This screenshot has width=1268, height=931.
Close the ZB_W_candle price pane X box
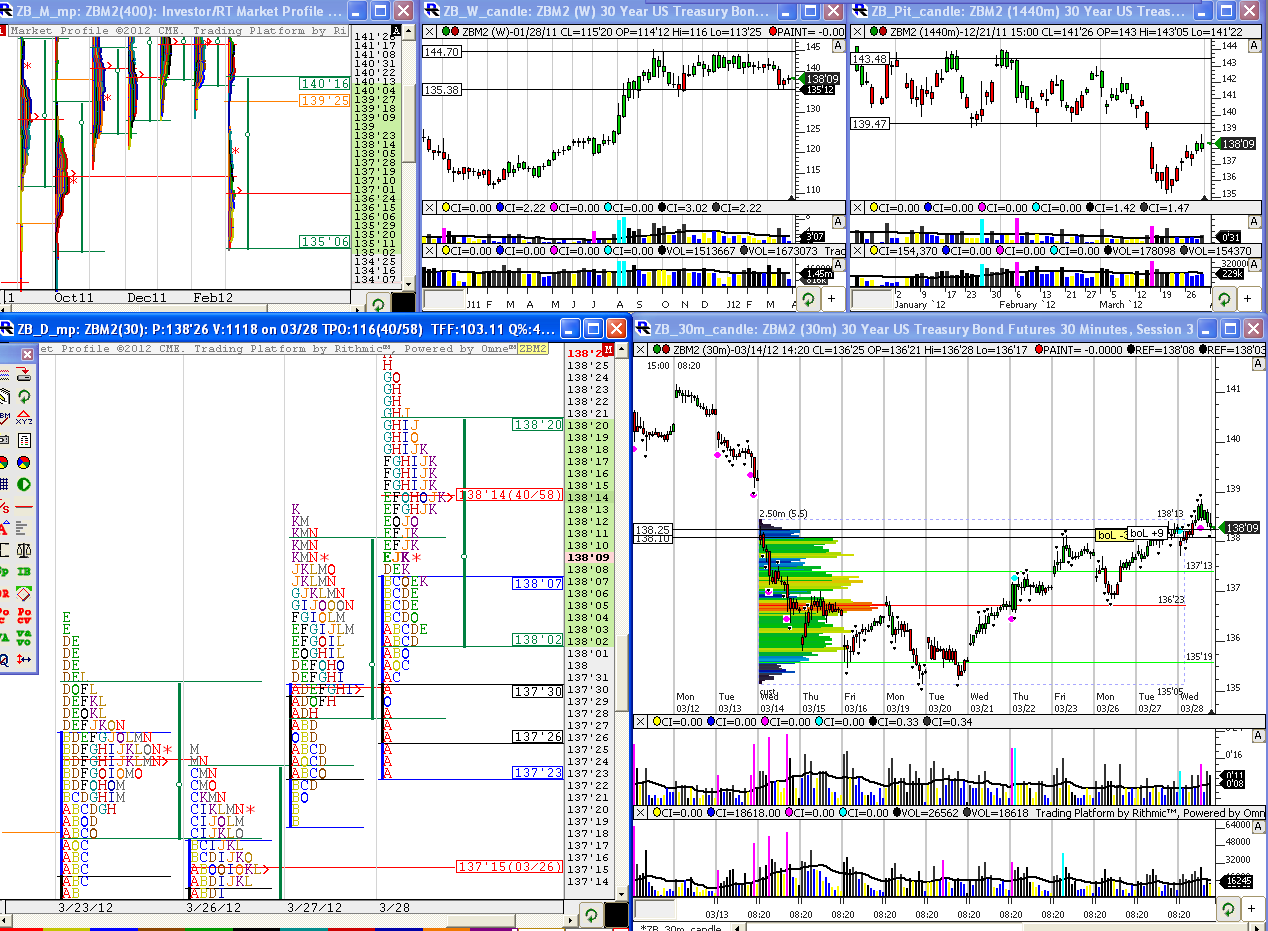pos(430,32)
